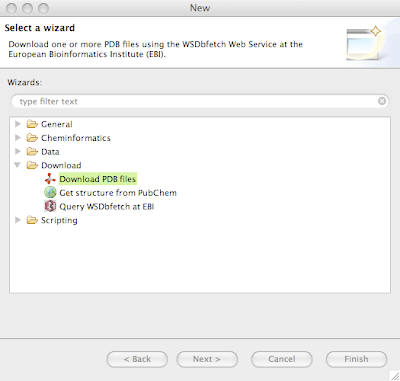Click the Query WSDbfetch icon
The width and height of the screenshot is (400, 381).
tap(50, 206)
